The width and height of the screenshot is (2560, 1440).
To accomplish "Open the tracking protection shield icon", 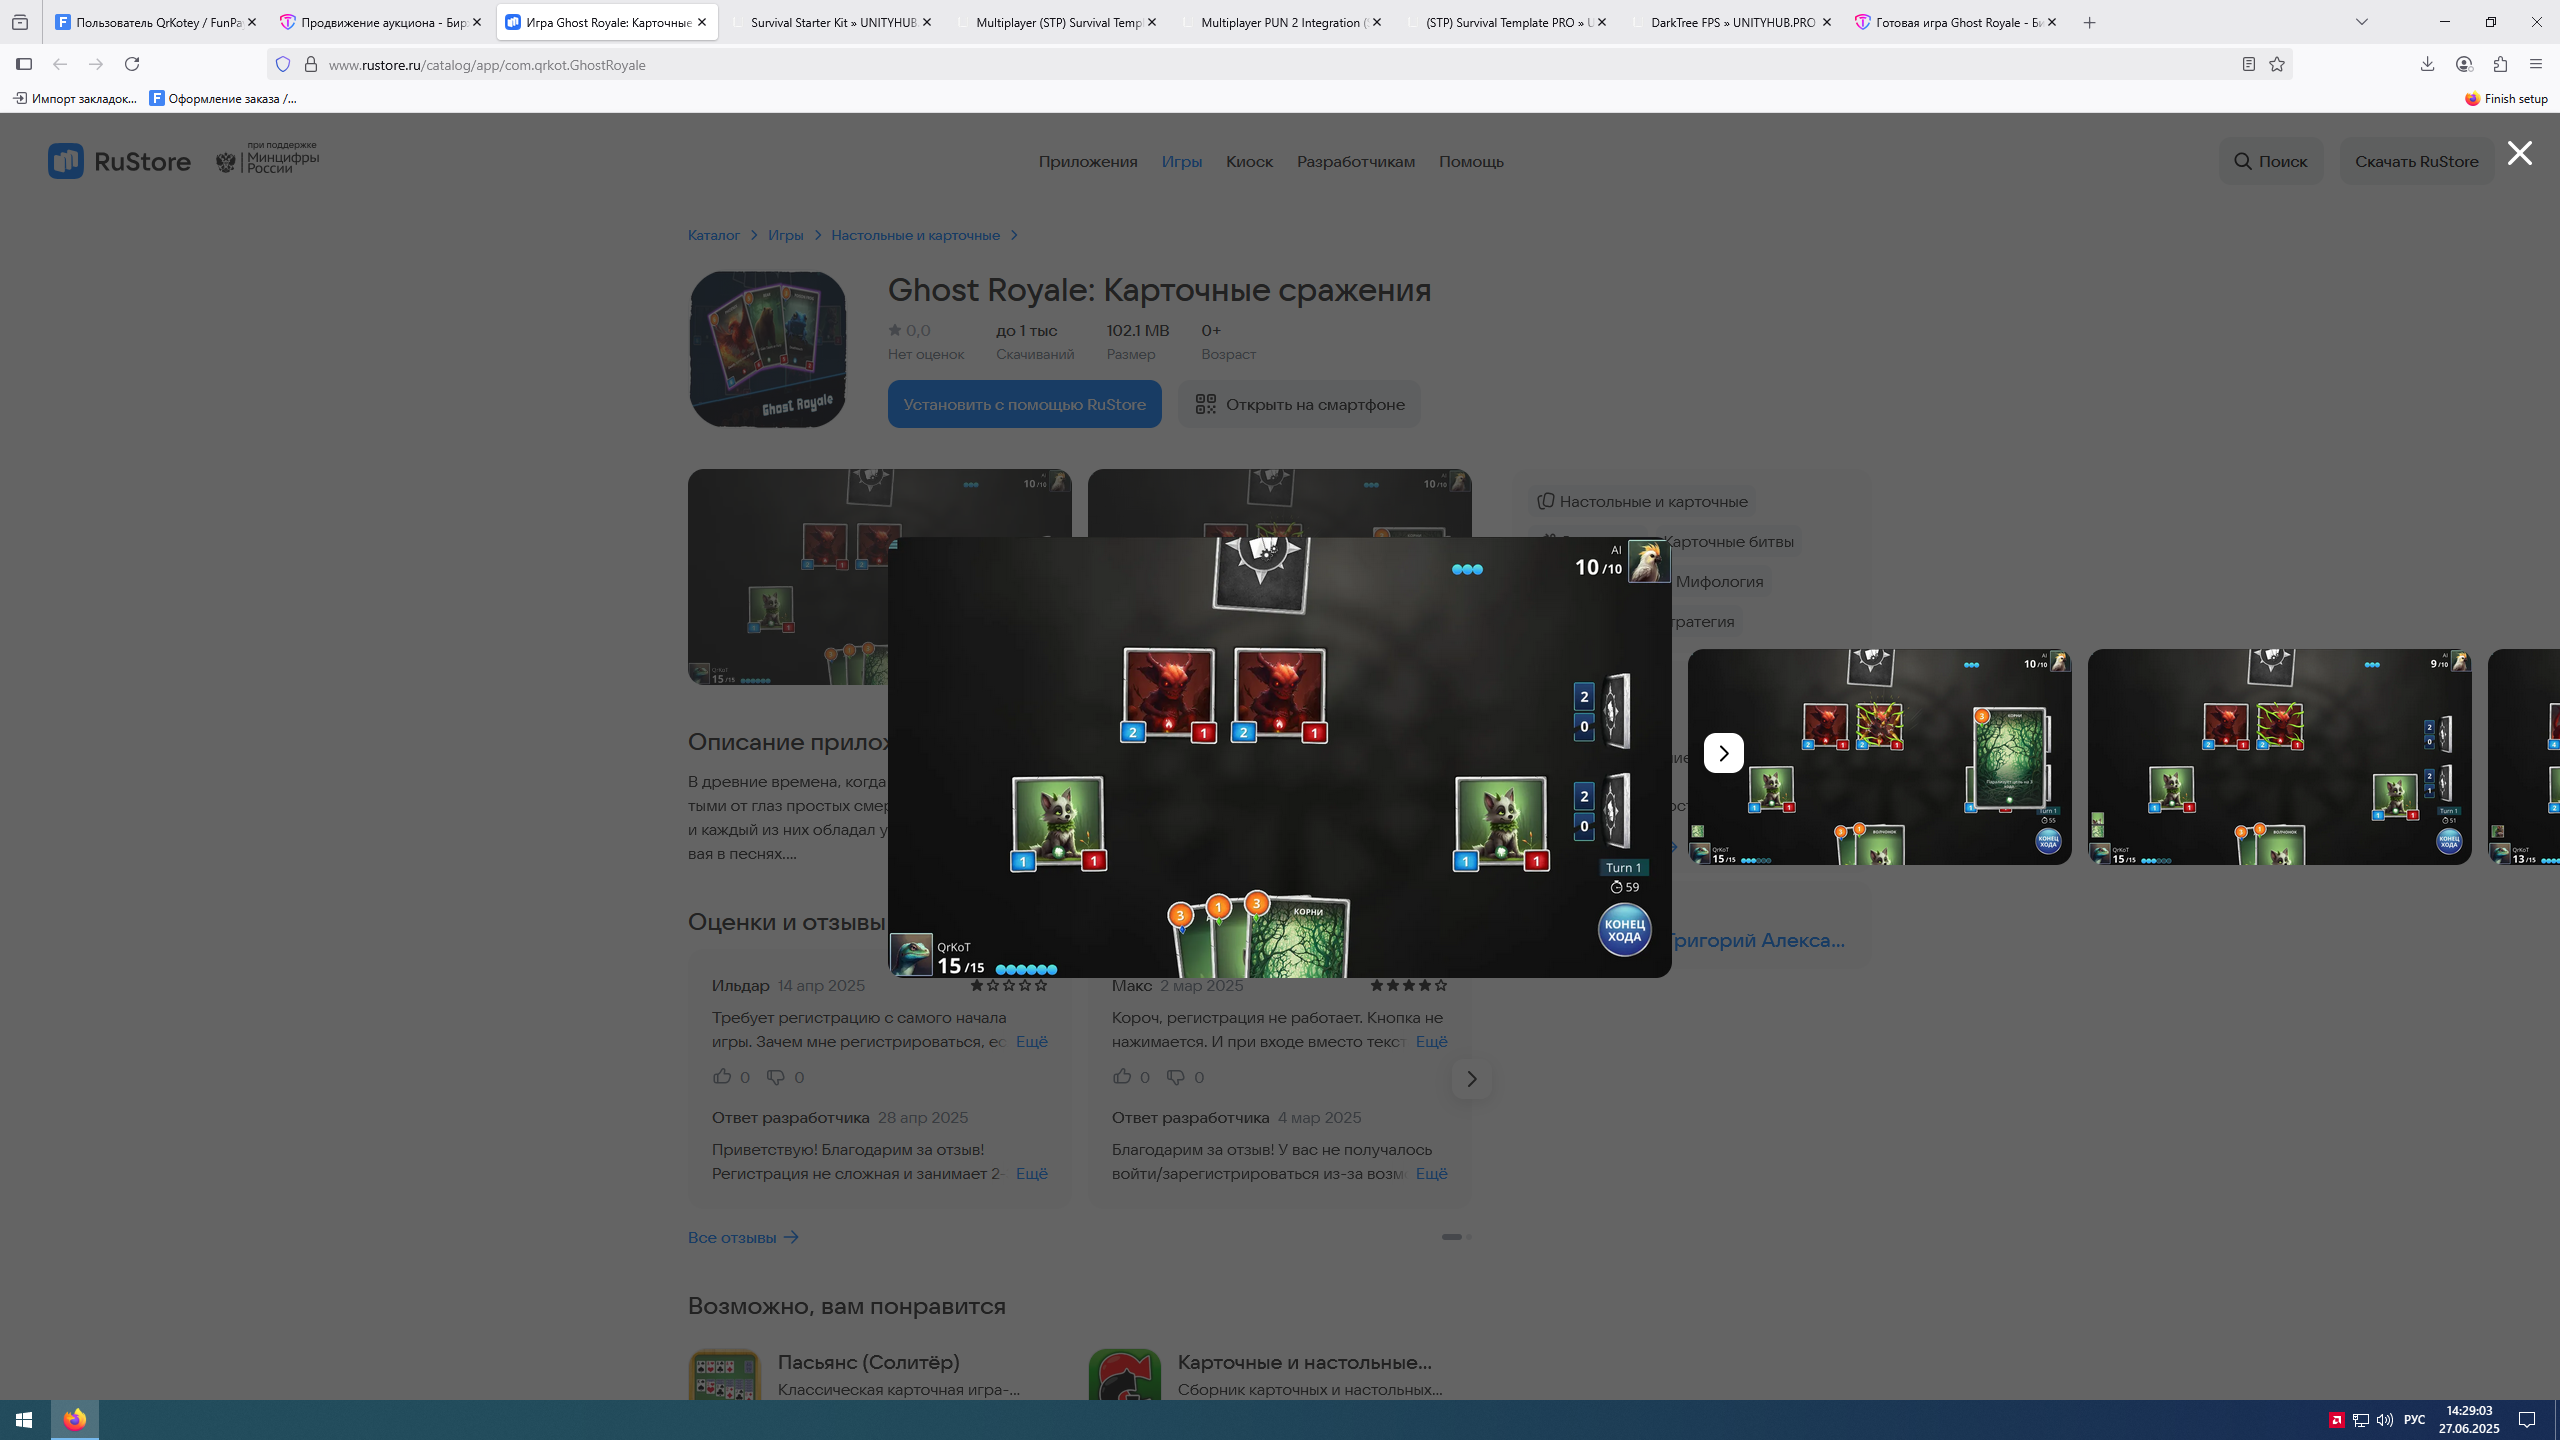I will point(283,64).
